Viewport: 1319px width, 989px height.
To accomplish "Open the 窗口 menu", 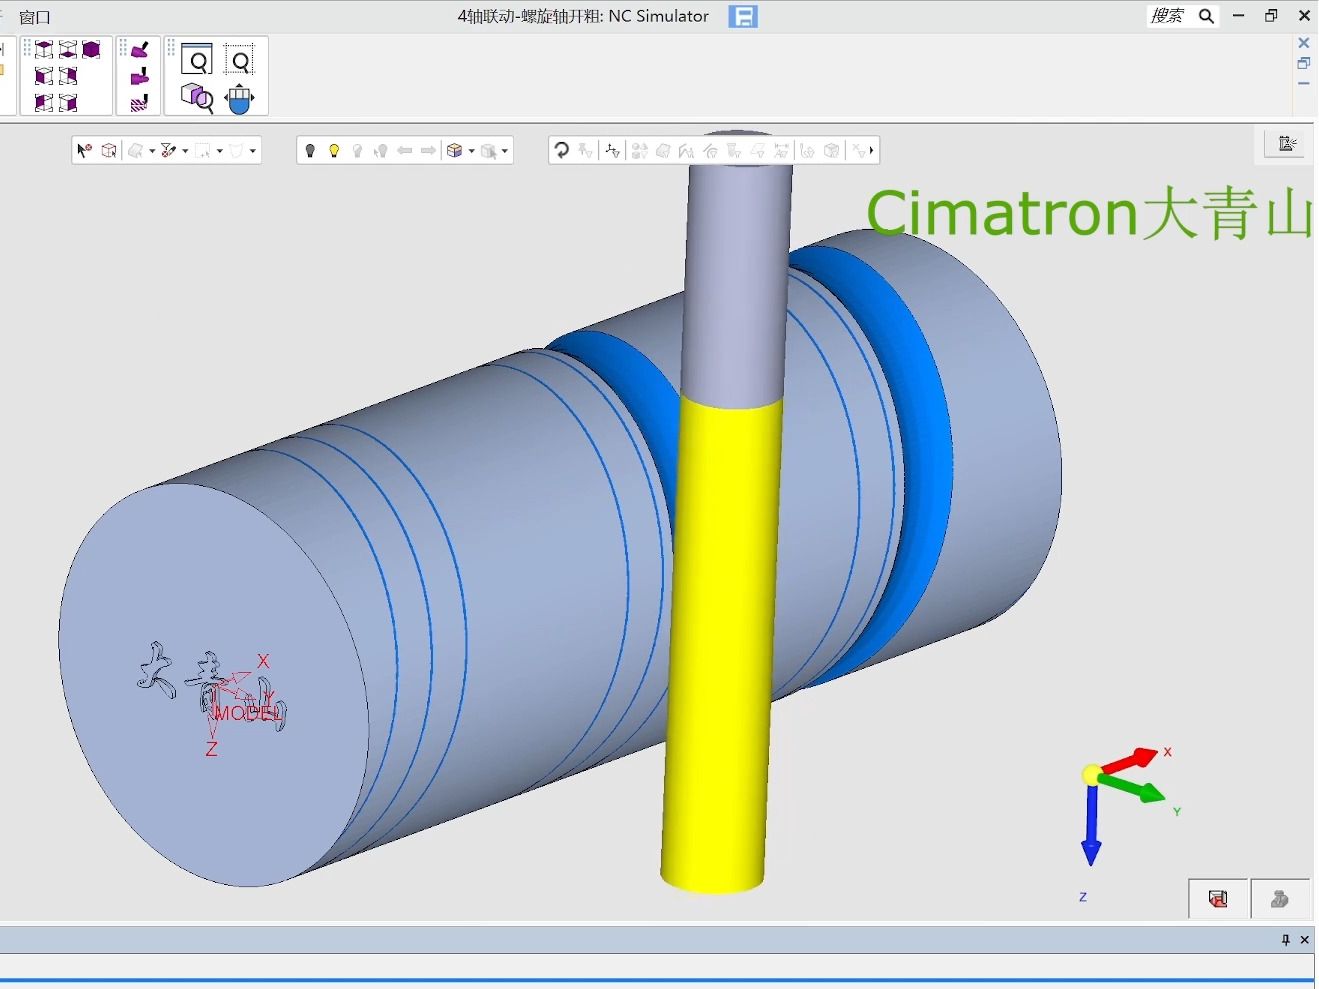I will [35, 17].
